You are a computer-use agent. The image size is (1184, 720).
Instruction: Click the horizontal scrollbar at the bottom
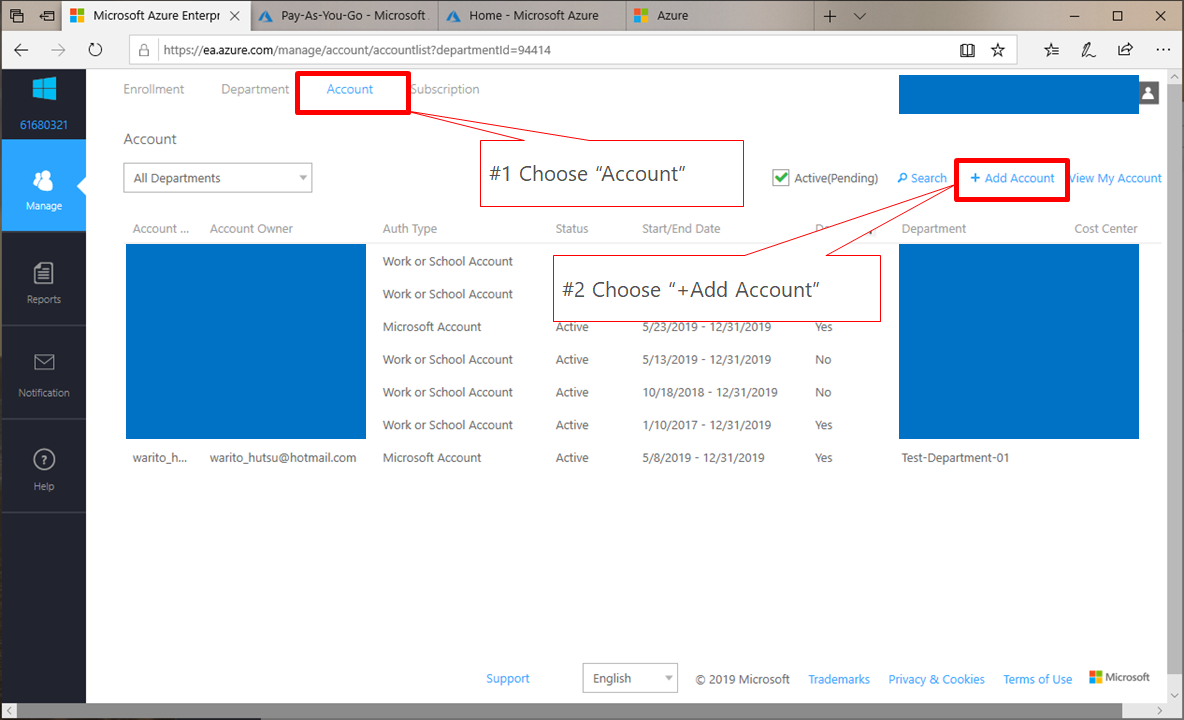[x=569, y=711]
